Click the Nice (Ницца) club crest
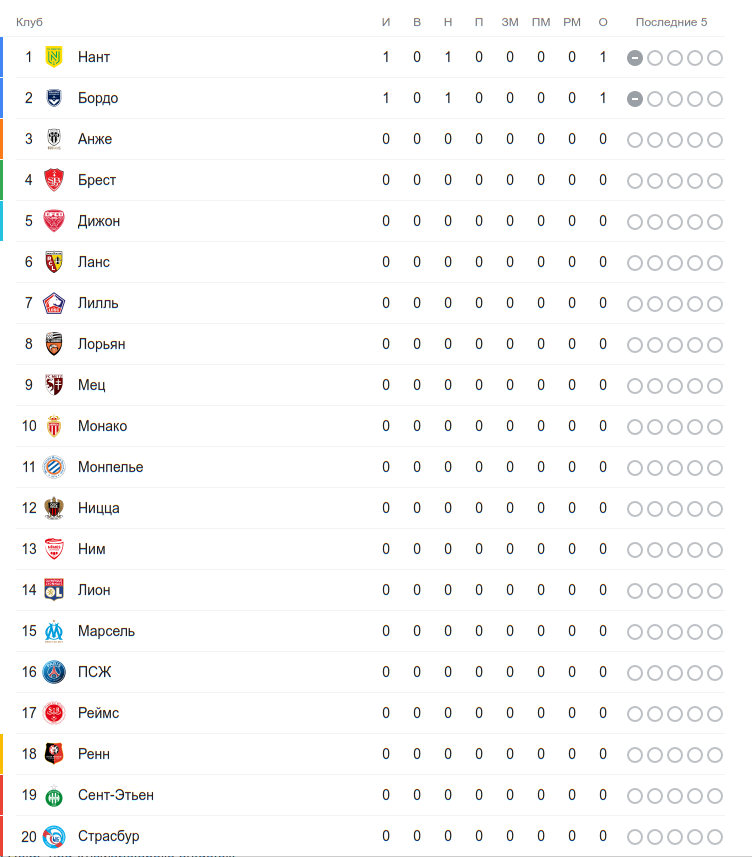The image size is (752, 857). pyautogui.click(x=54, y=508)
